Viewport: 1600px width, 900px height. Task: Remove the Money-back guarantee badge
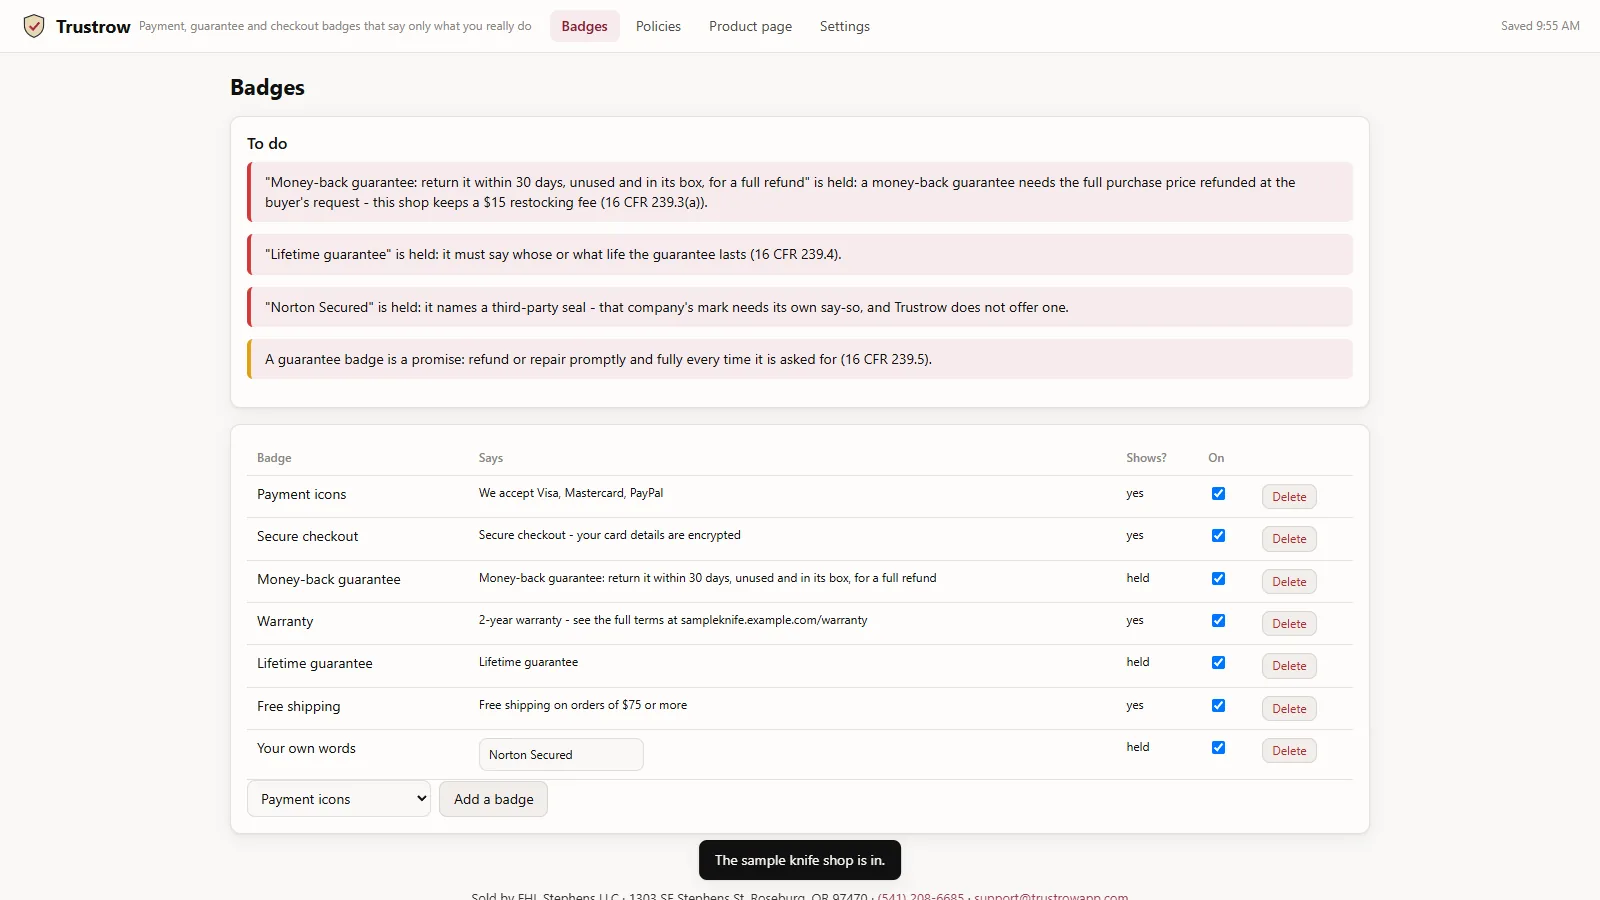1289,582
